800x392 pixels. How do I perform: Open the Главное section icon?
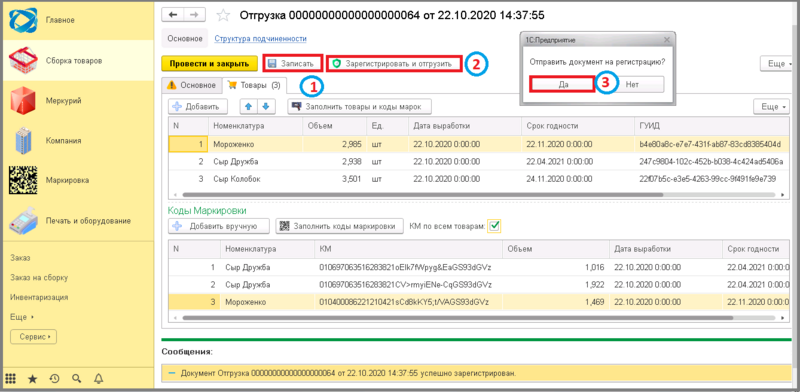click(x=23, y=20)
